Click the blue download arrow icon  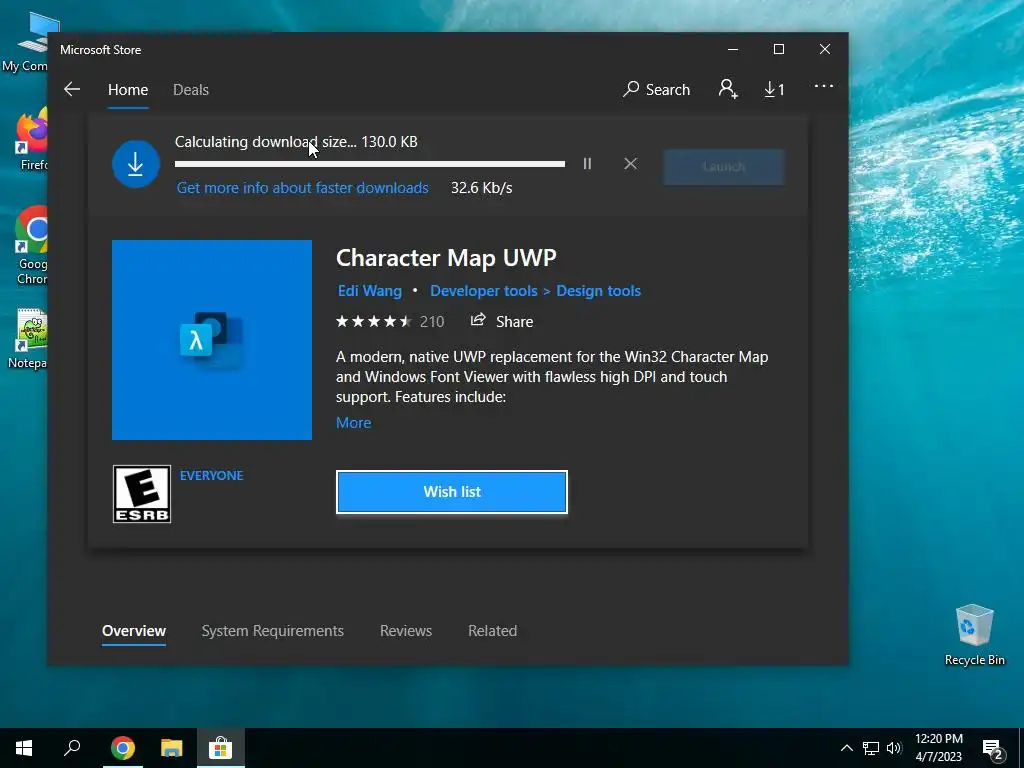[136, 164]
